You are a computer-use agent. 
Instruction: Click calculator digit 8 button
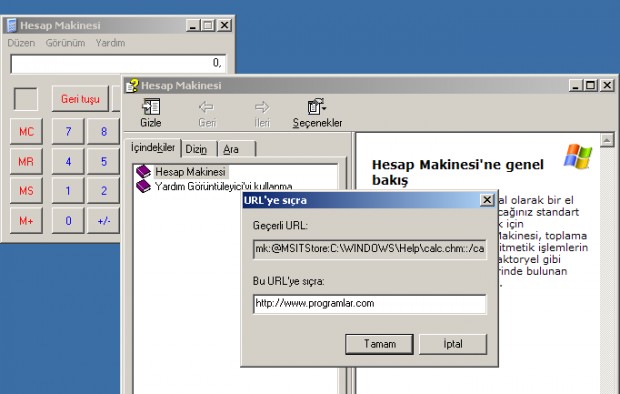pos(103,131)
